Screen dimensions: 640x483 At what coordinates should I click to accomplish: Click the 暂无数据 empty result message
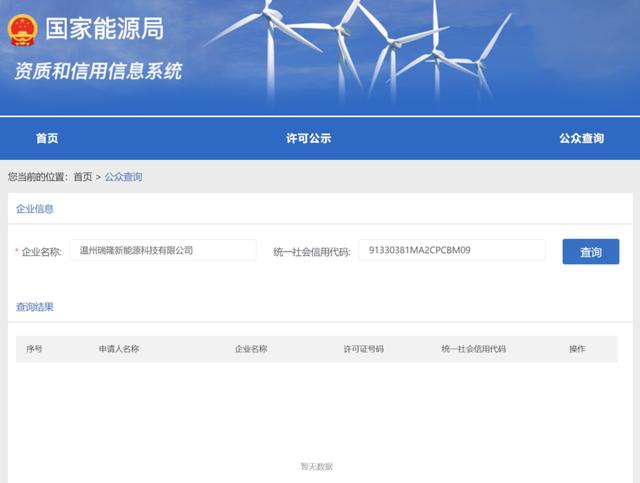coord(316,466)
